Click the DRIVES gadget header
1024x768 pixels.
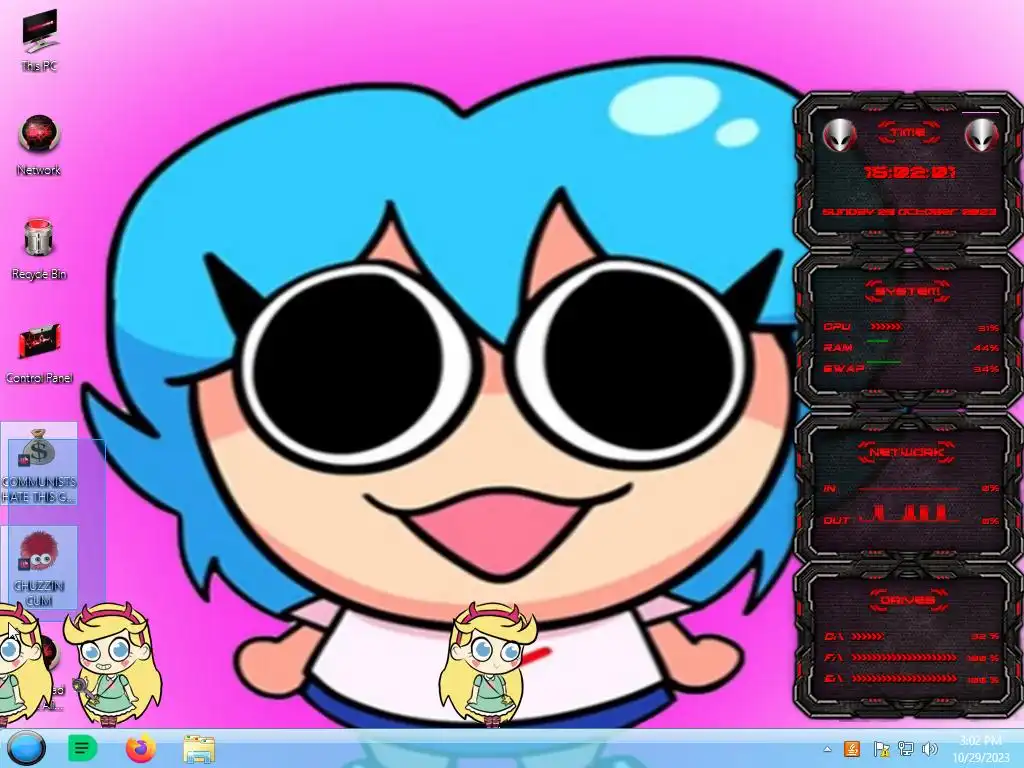pyautogui.click(x=907, y=600)
